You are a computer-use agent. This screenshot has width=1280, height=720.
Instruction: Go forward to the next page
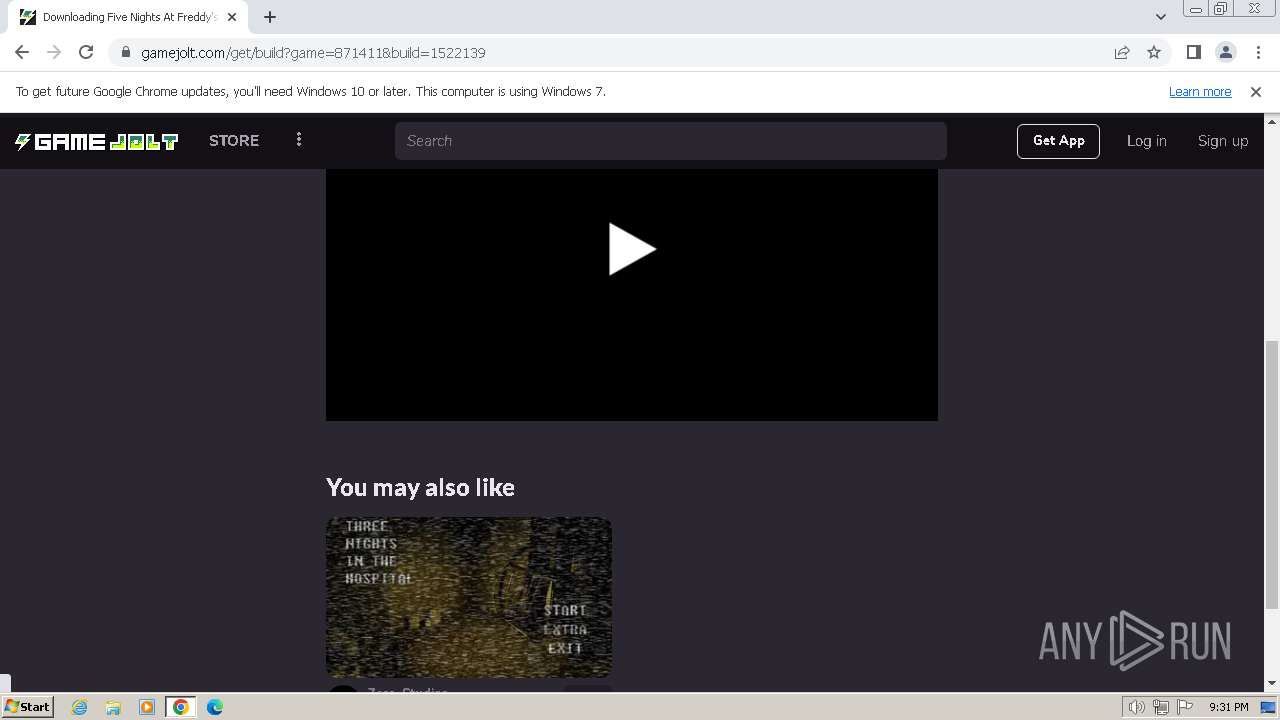54,52
